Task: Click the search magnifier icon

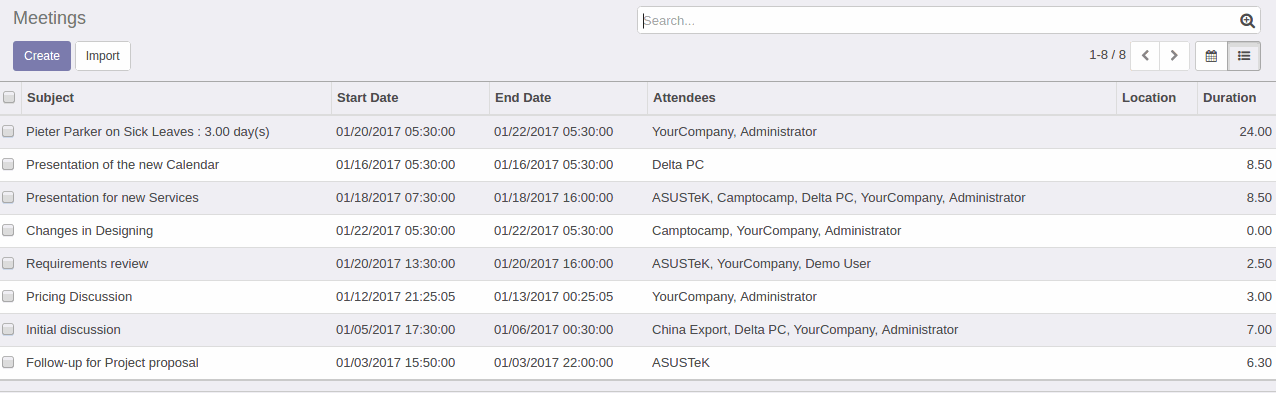Action: [x=1247, y=20]
